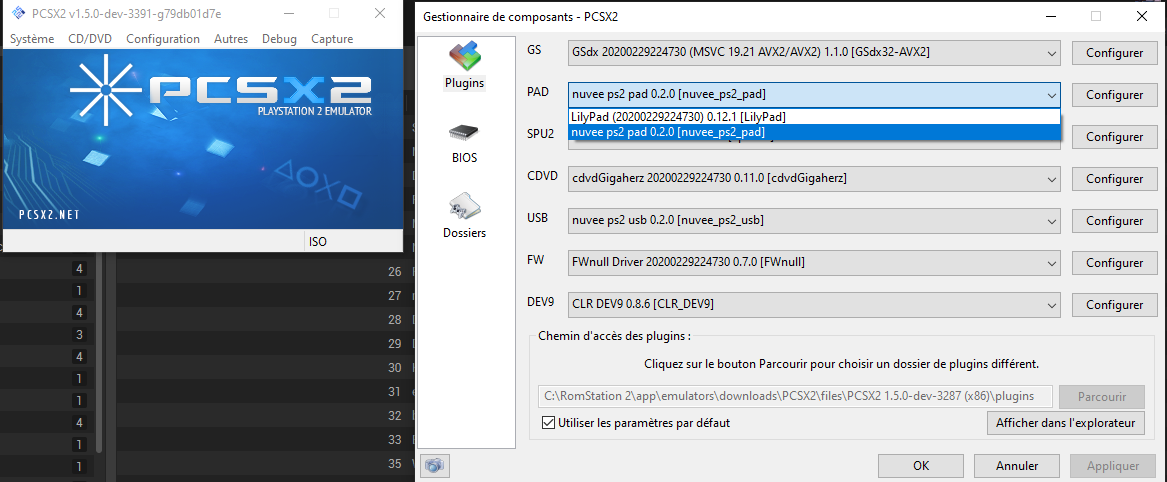Click Configurer for the FW plugin
The width and height of the screenshot is (1167, 482).
(x=1114, y=263)
